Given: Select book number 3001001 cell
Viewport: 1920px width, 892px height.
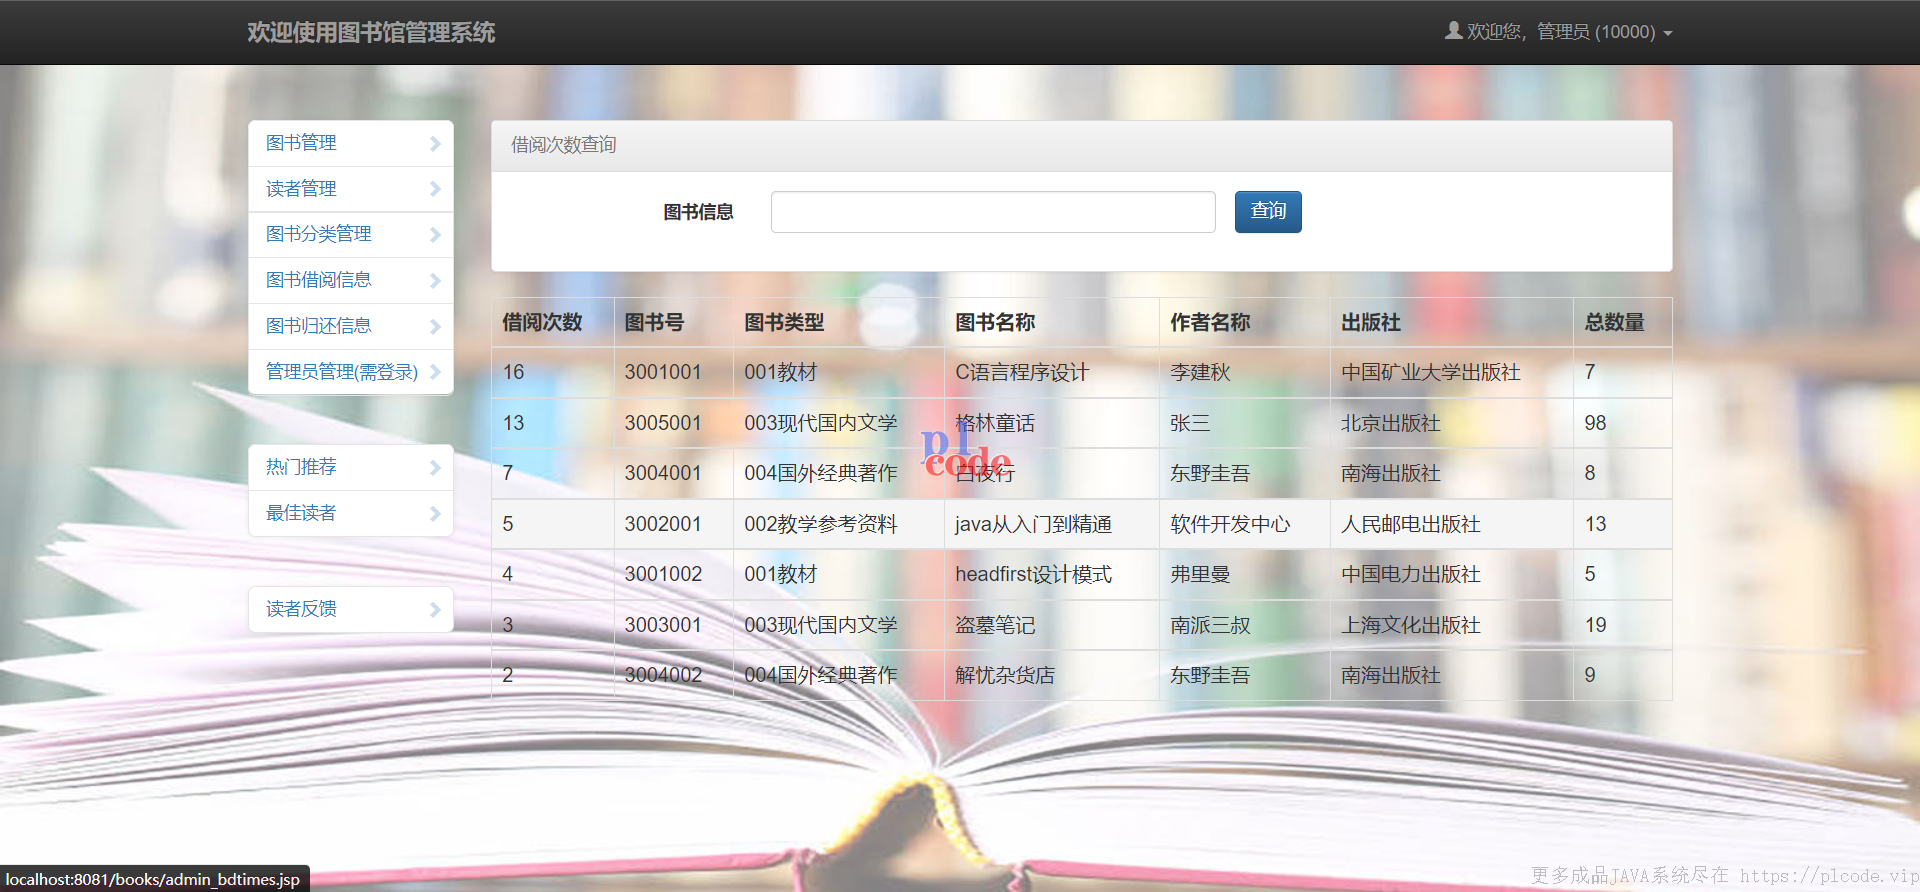Looking at the screenshot, I should (673, 373).
